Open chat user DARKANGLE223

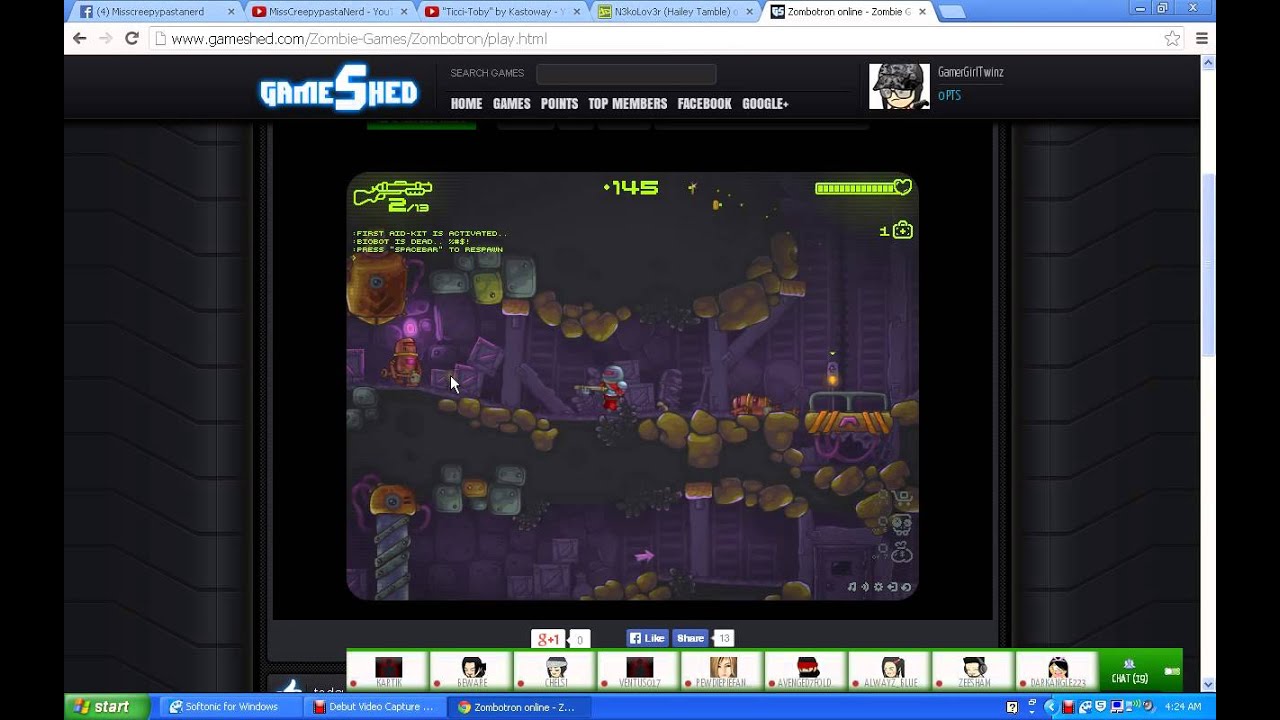coord(1057,671)
